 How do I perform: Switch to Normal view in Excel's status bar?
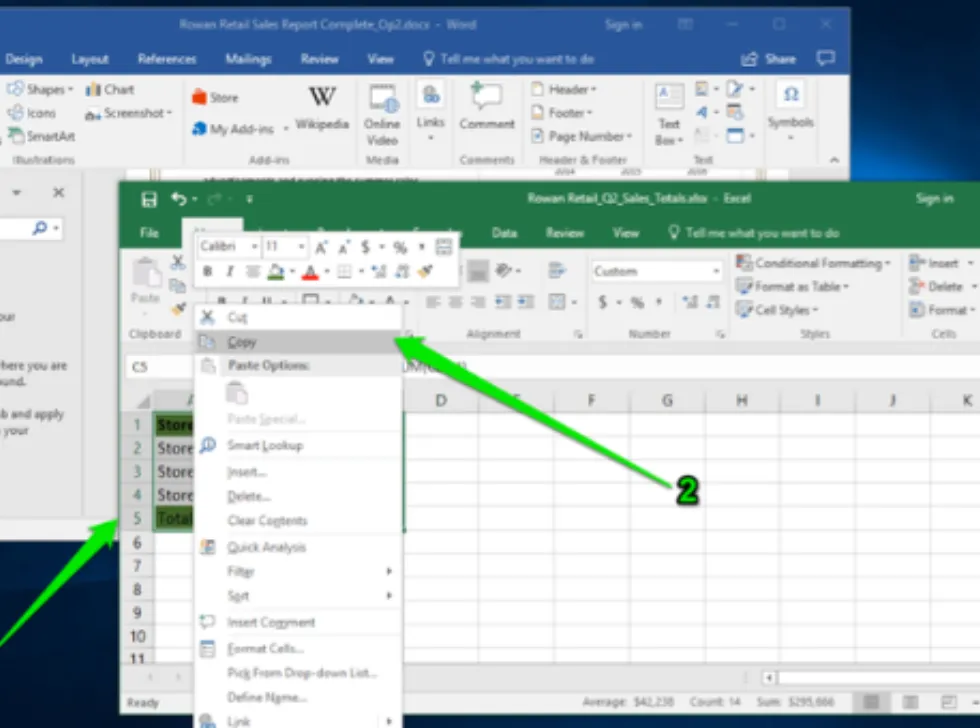872,702
